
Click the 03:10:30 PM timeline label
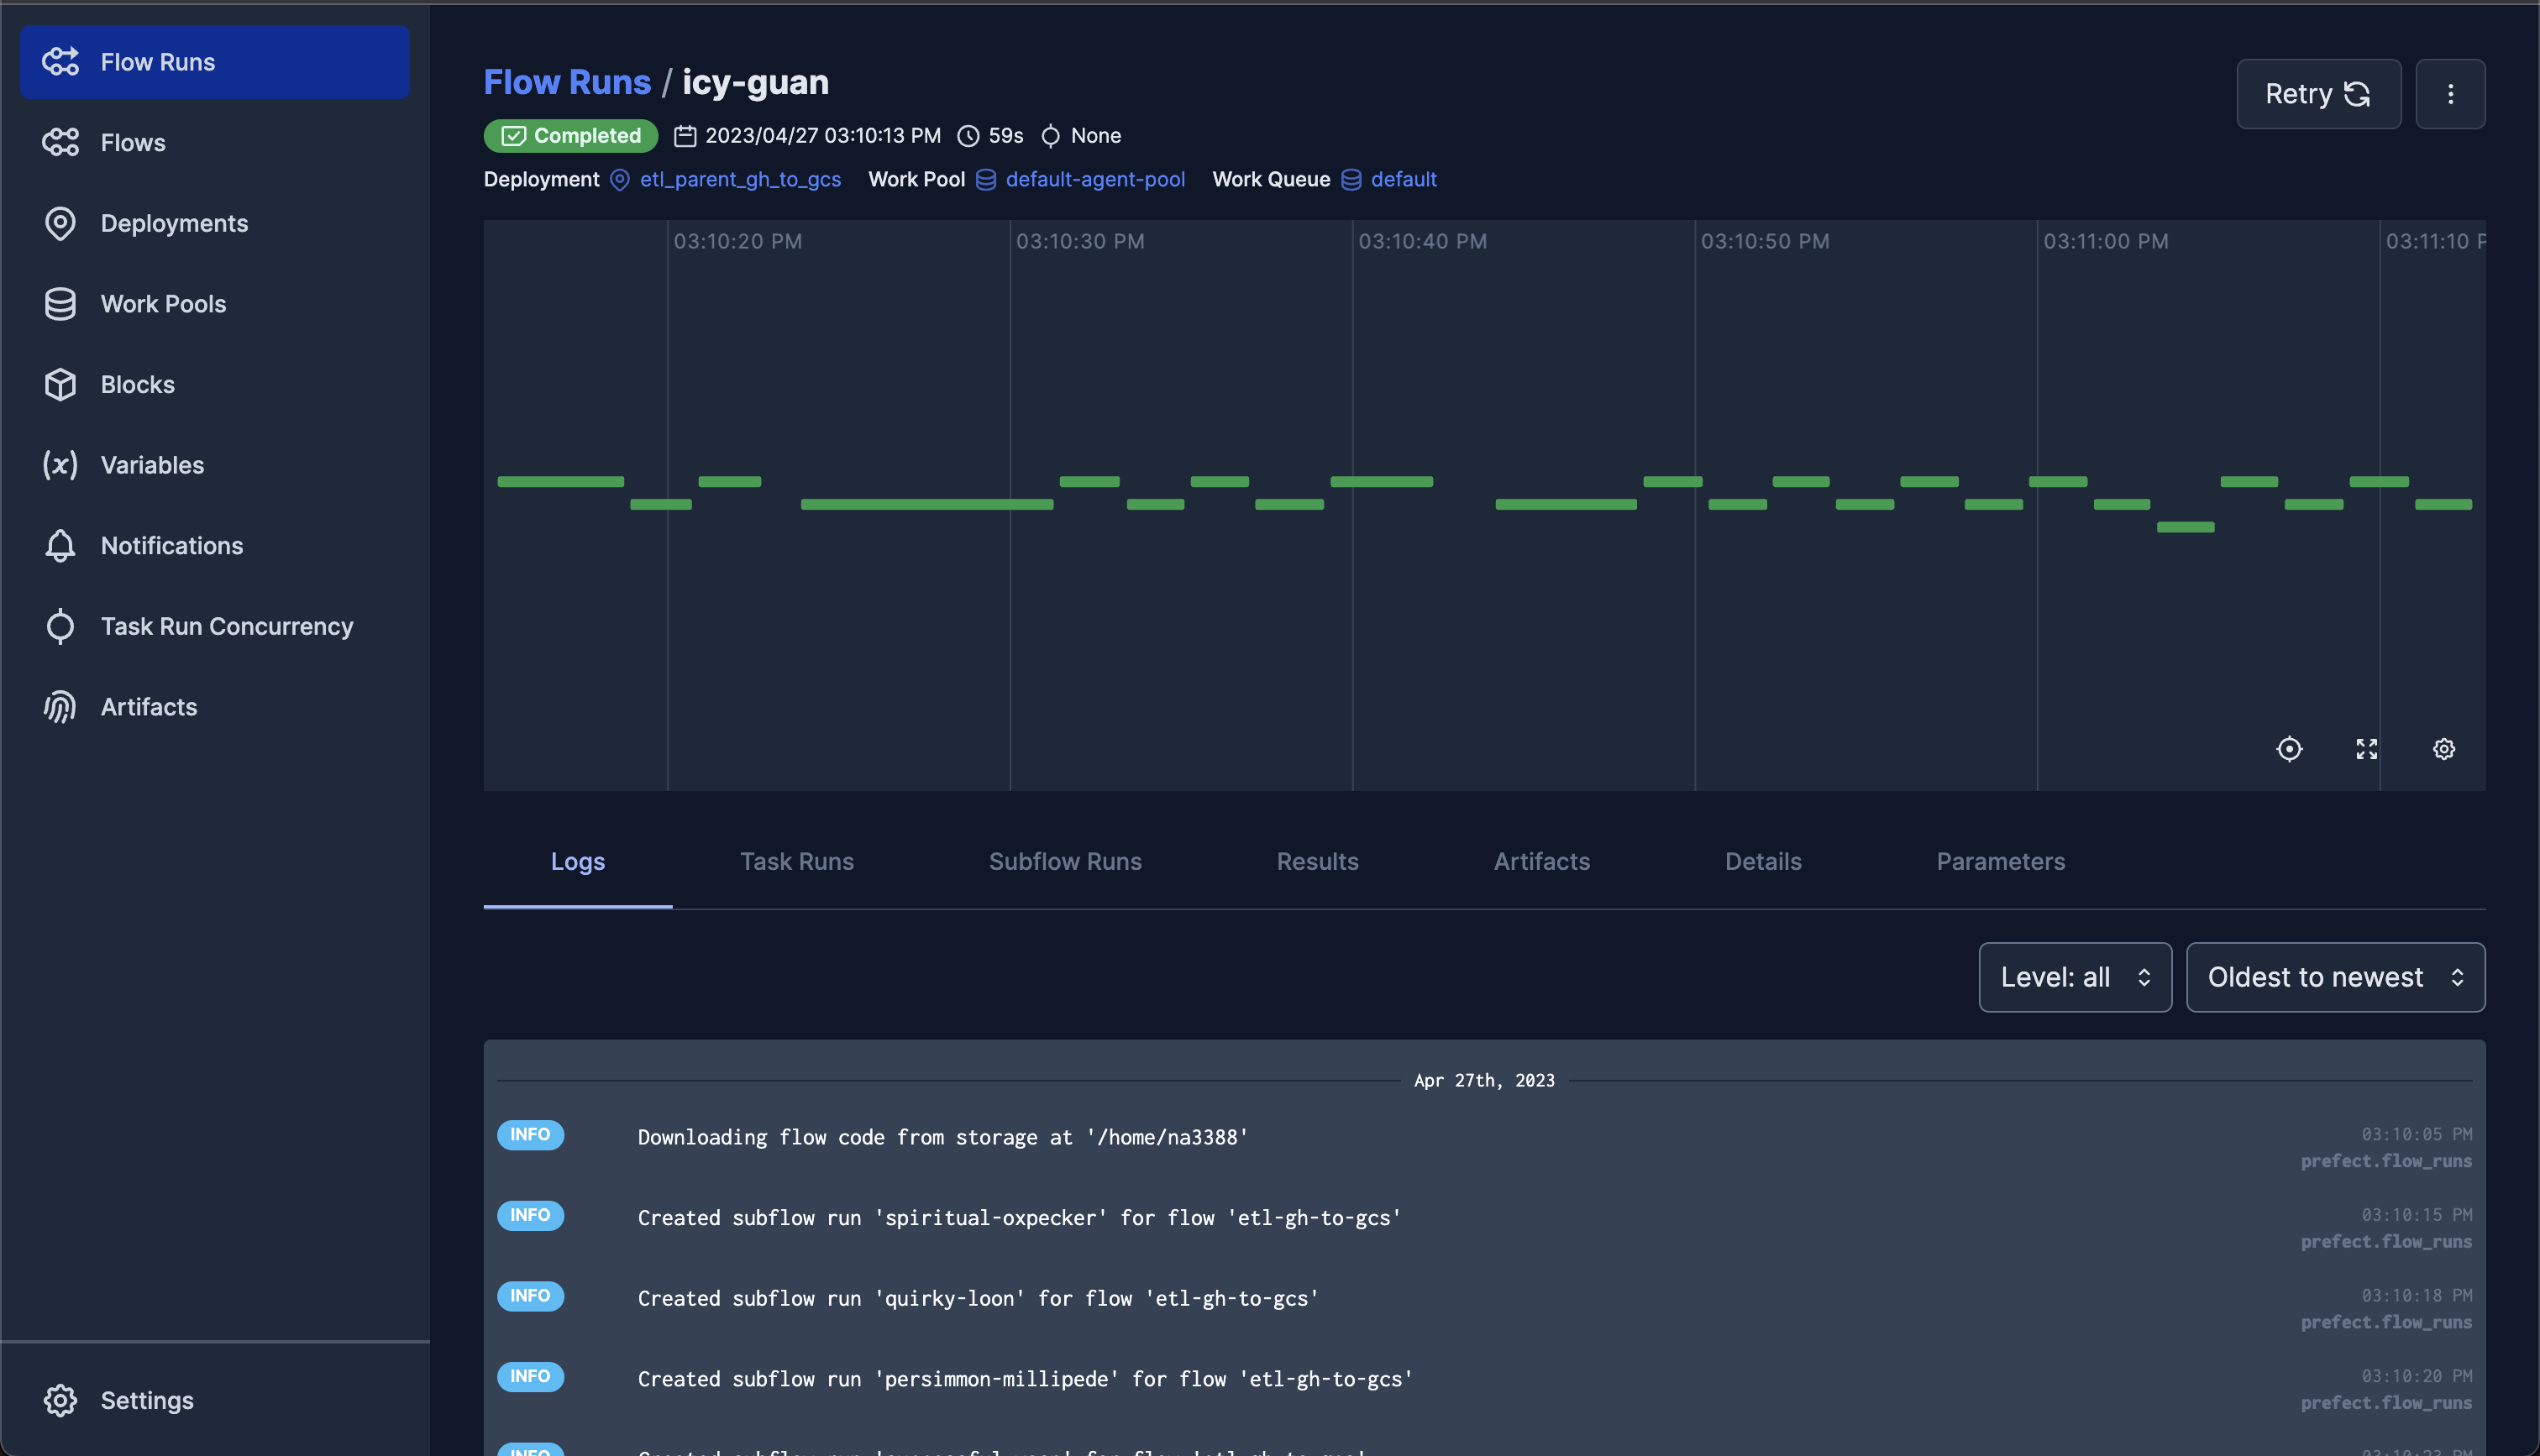(1080, 241)
